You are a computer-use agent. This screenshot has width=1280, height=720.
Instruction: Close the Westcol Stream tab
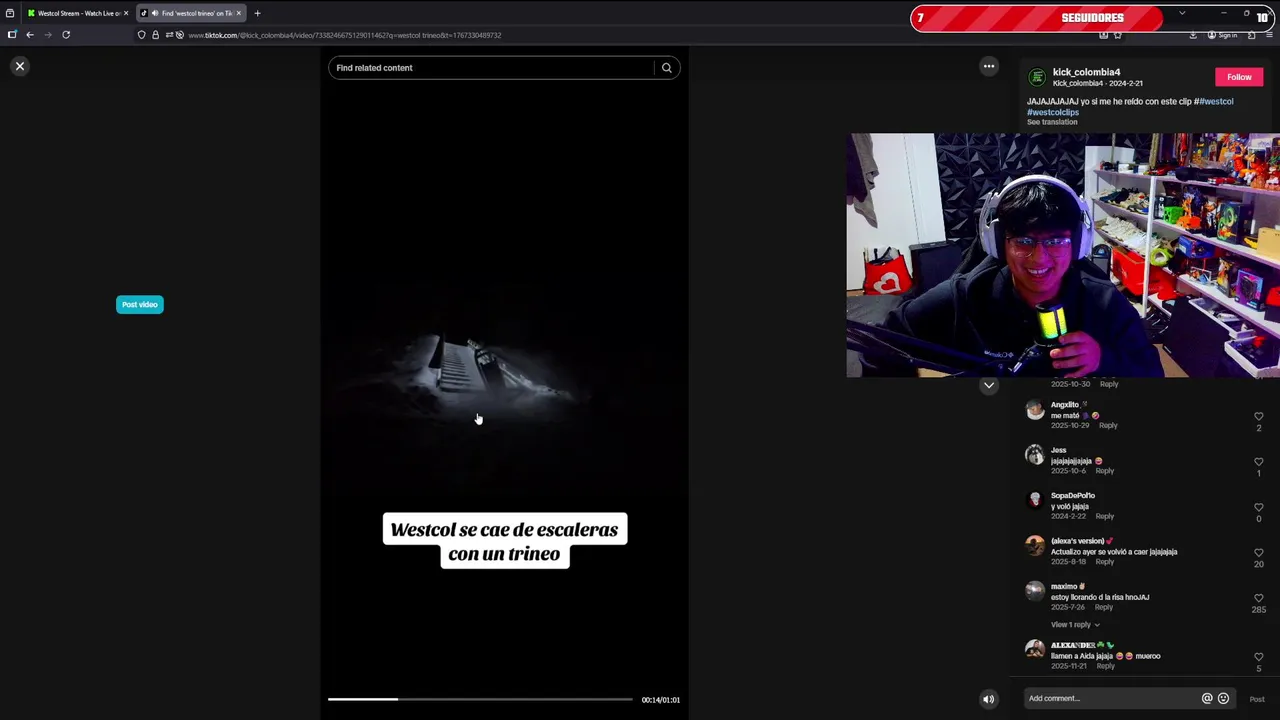tap(126, 13)
